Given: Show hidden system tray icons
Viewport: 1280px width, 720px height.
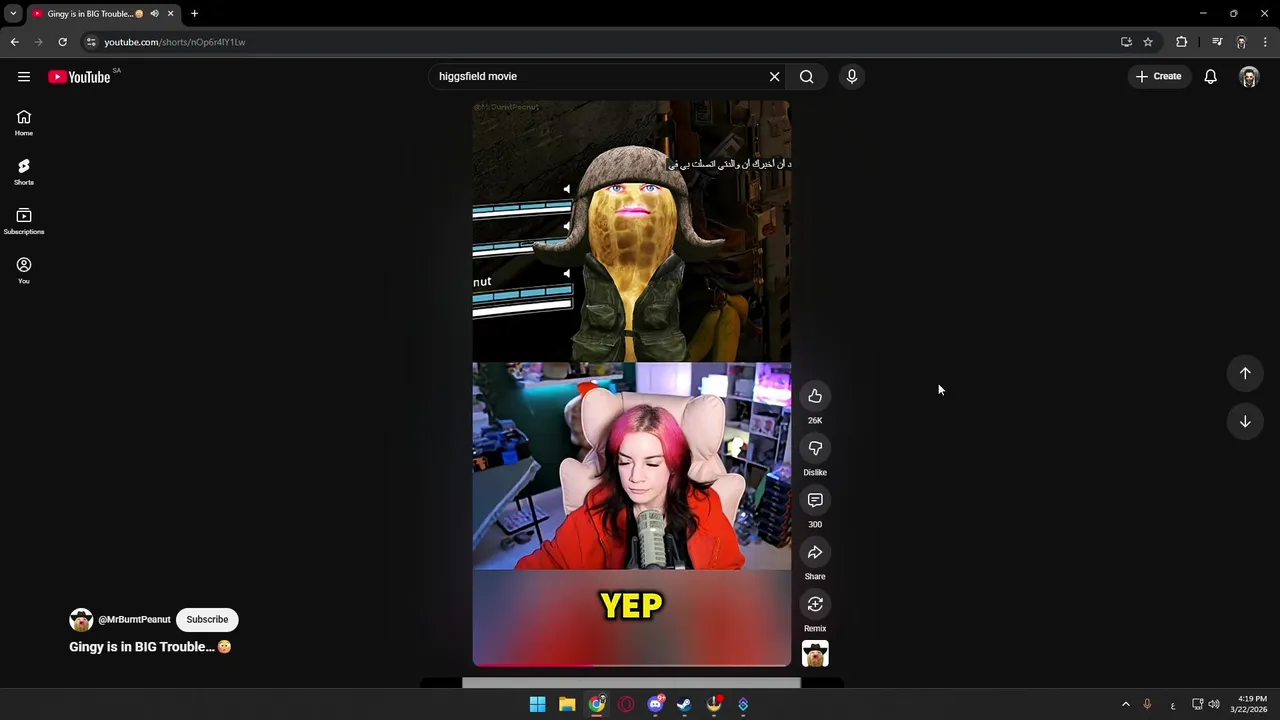Looking at the screenshot, I should [x=1125, y=704].
